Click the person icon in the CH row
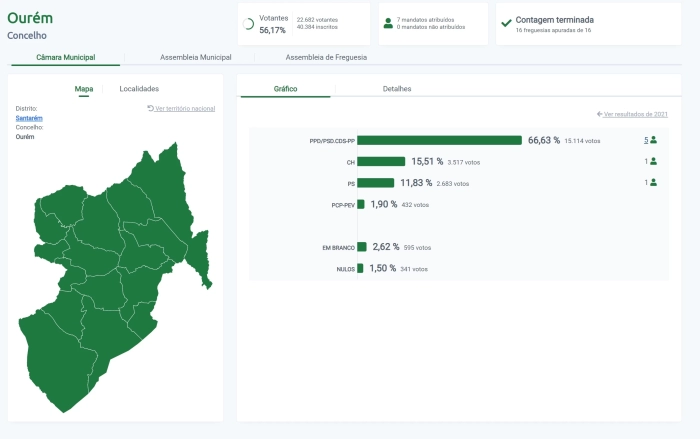 [x=653, y=161]
